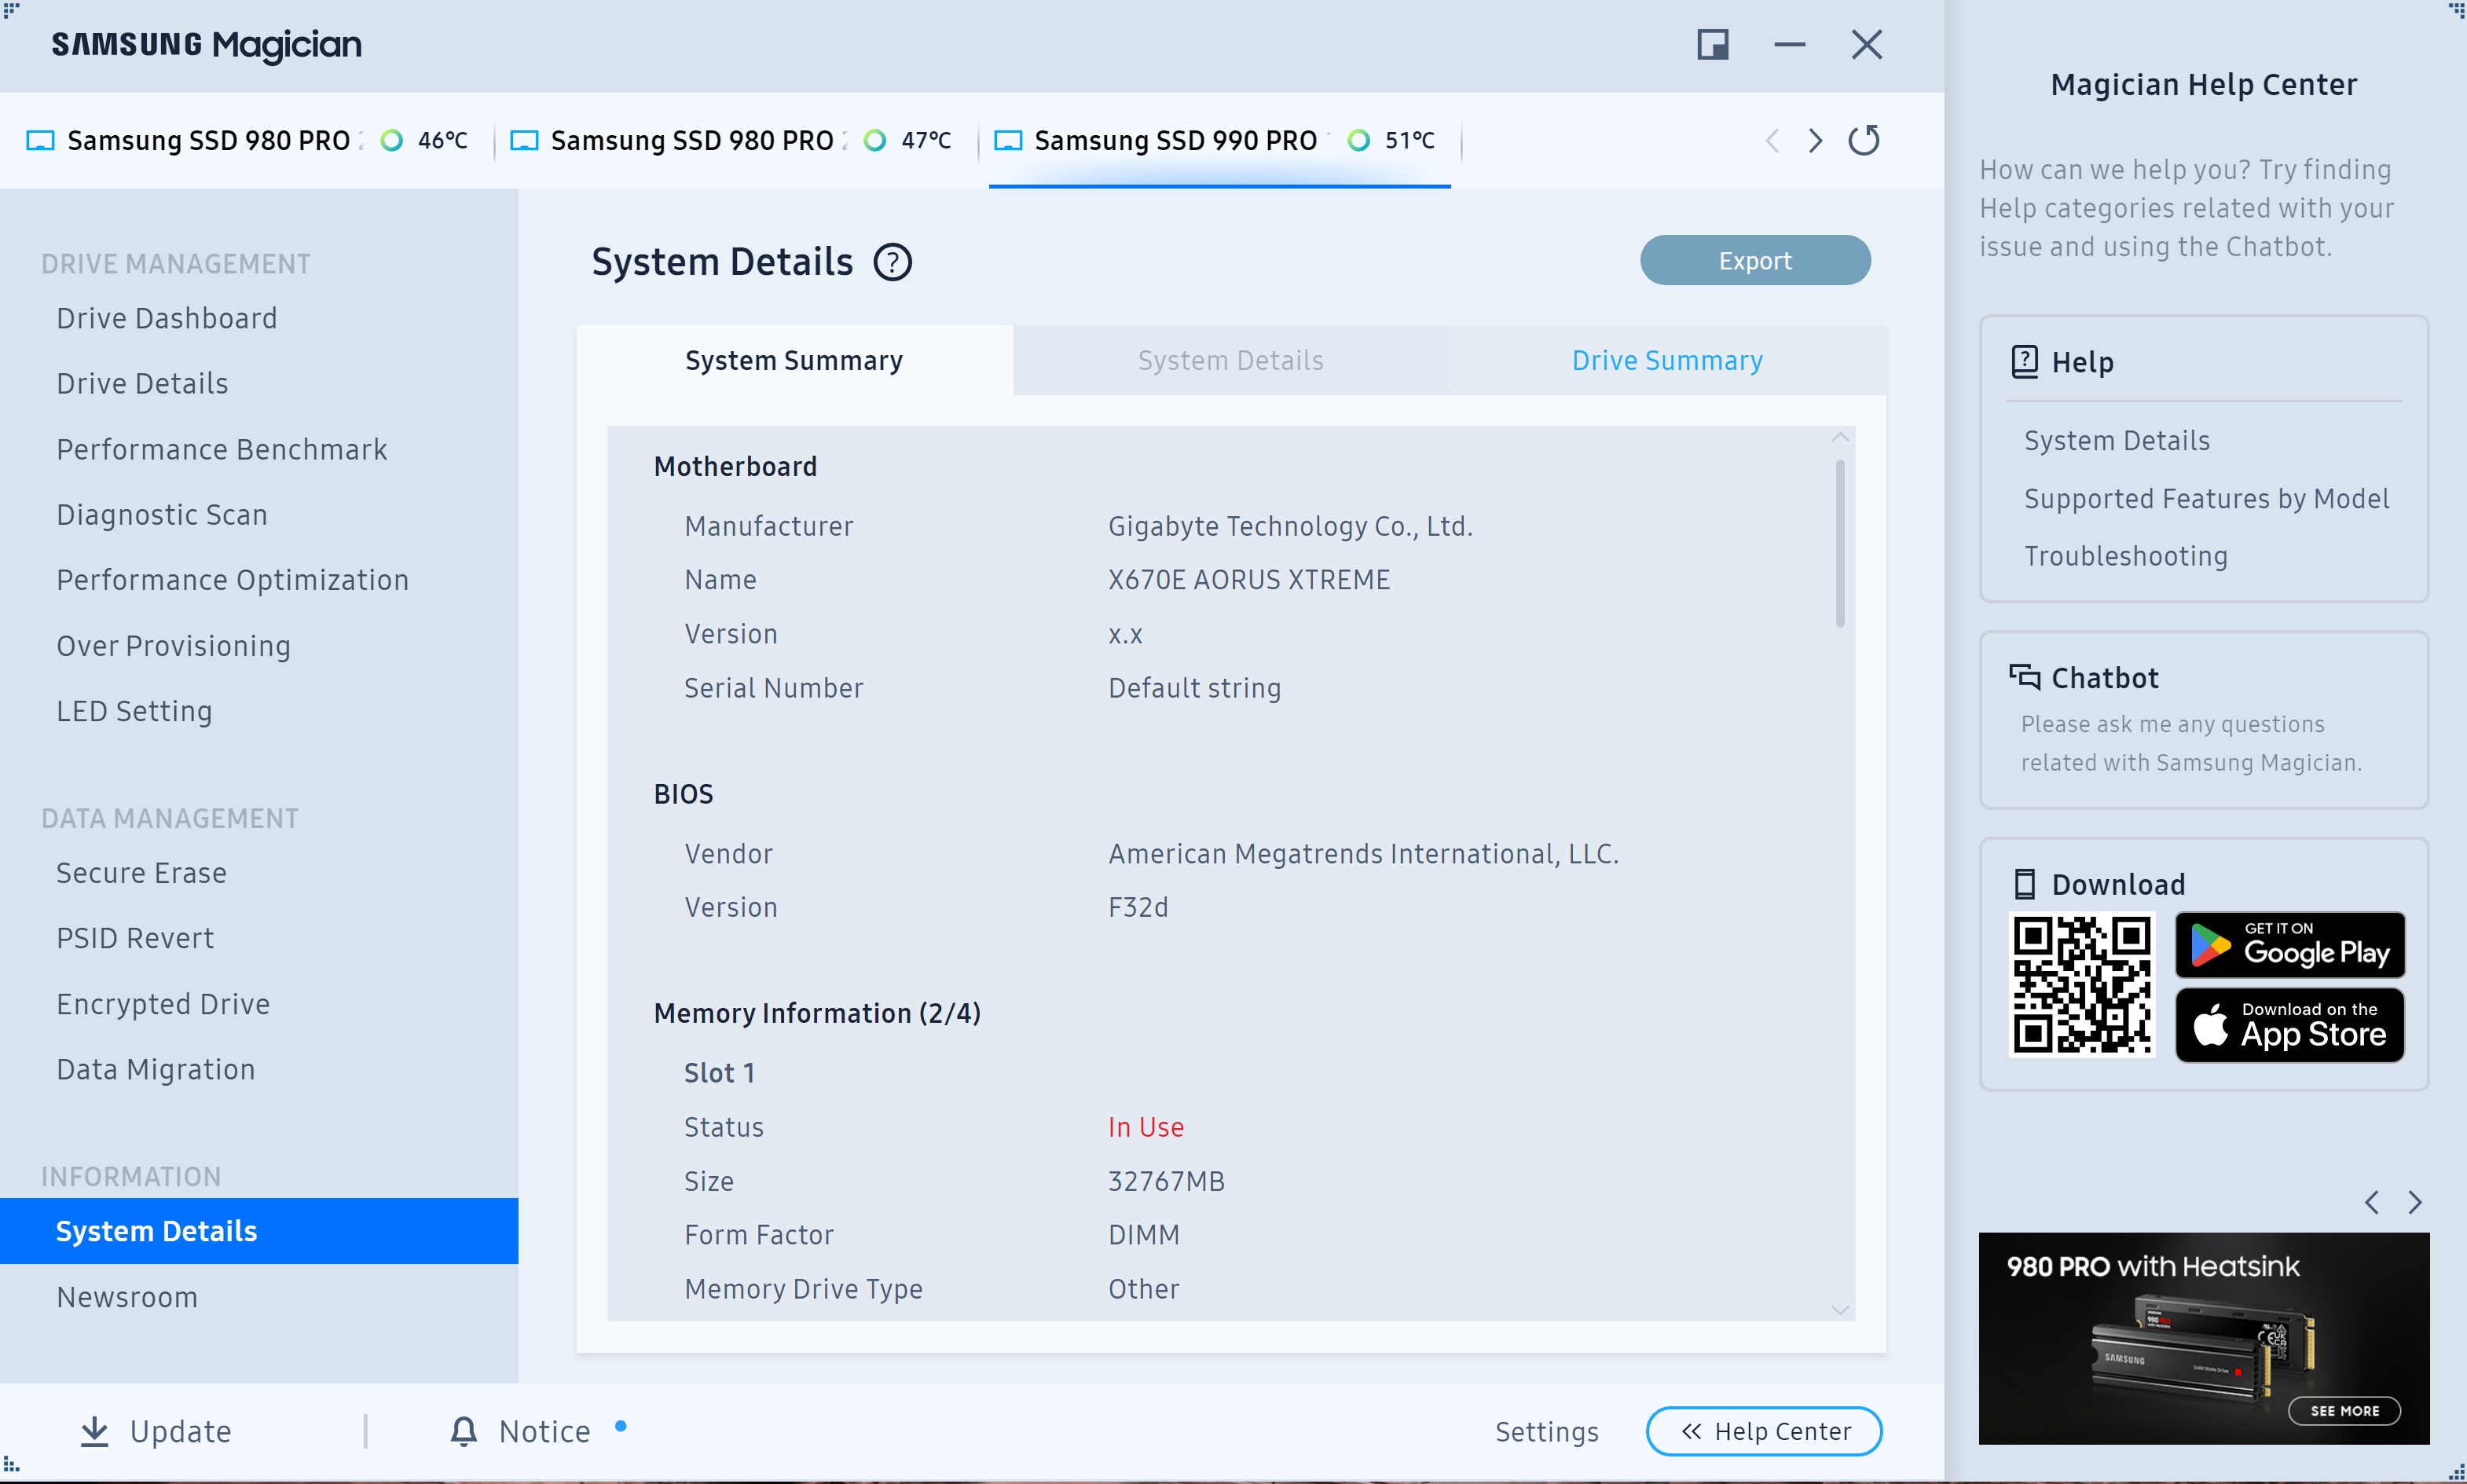Open the Google Play badge

point(2289,945)
